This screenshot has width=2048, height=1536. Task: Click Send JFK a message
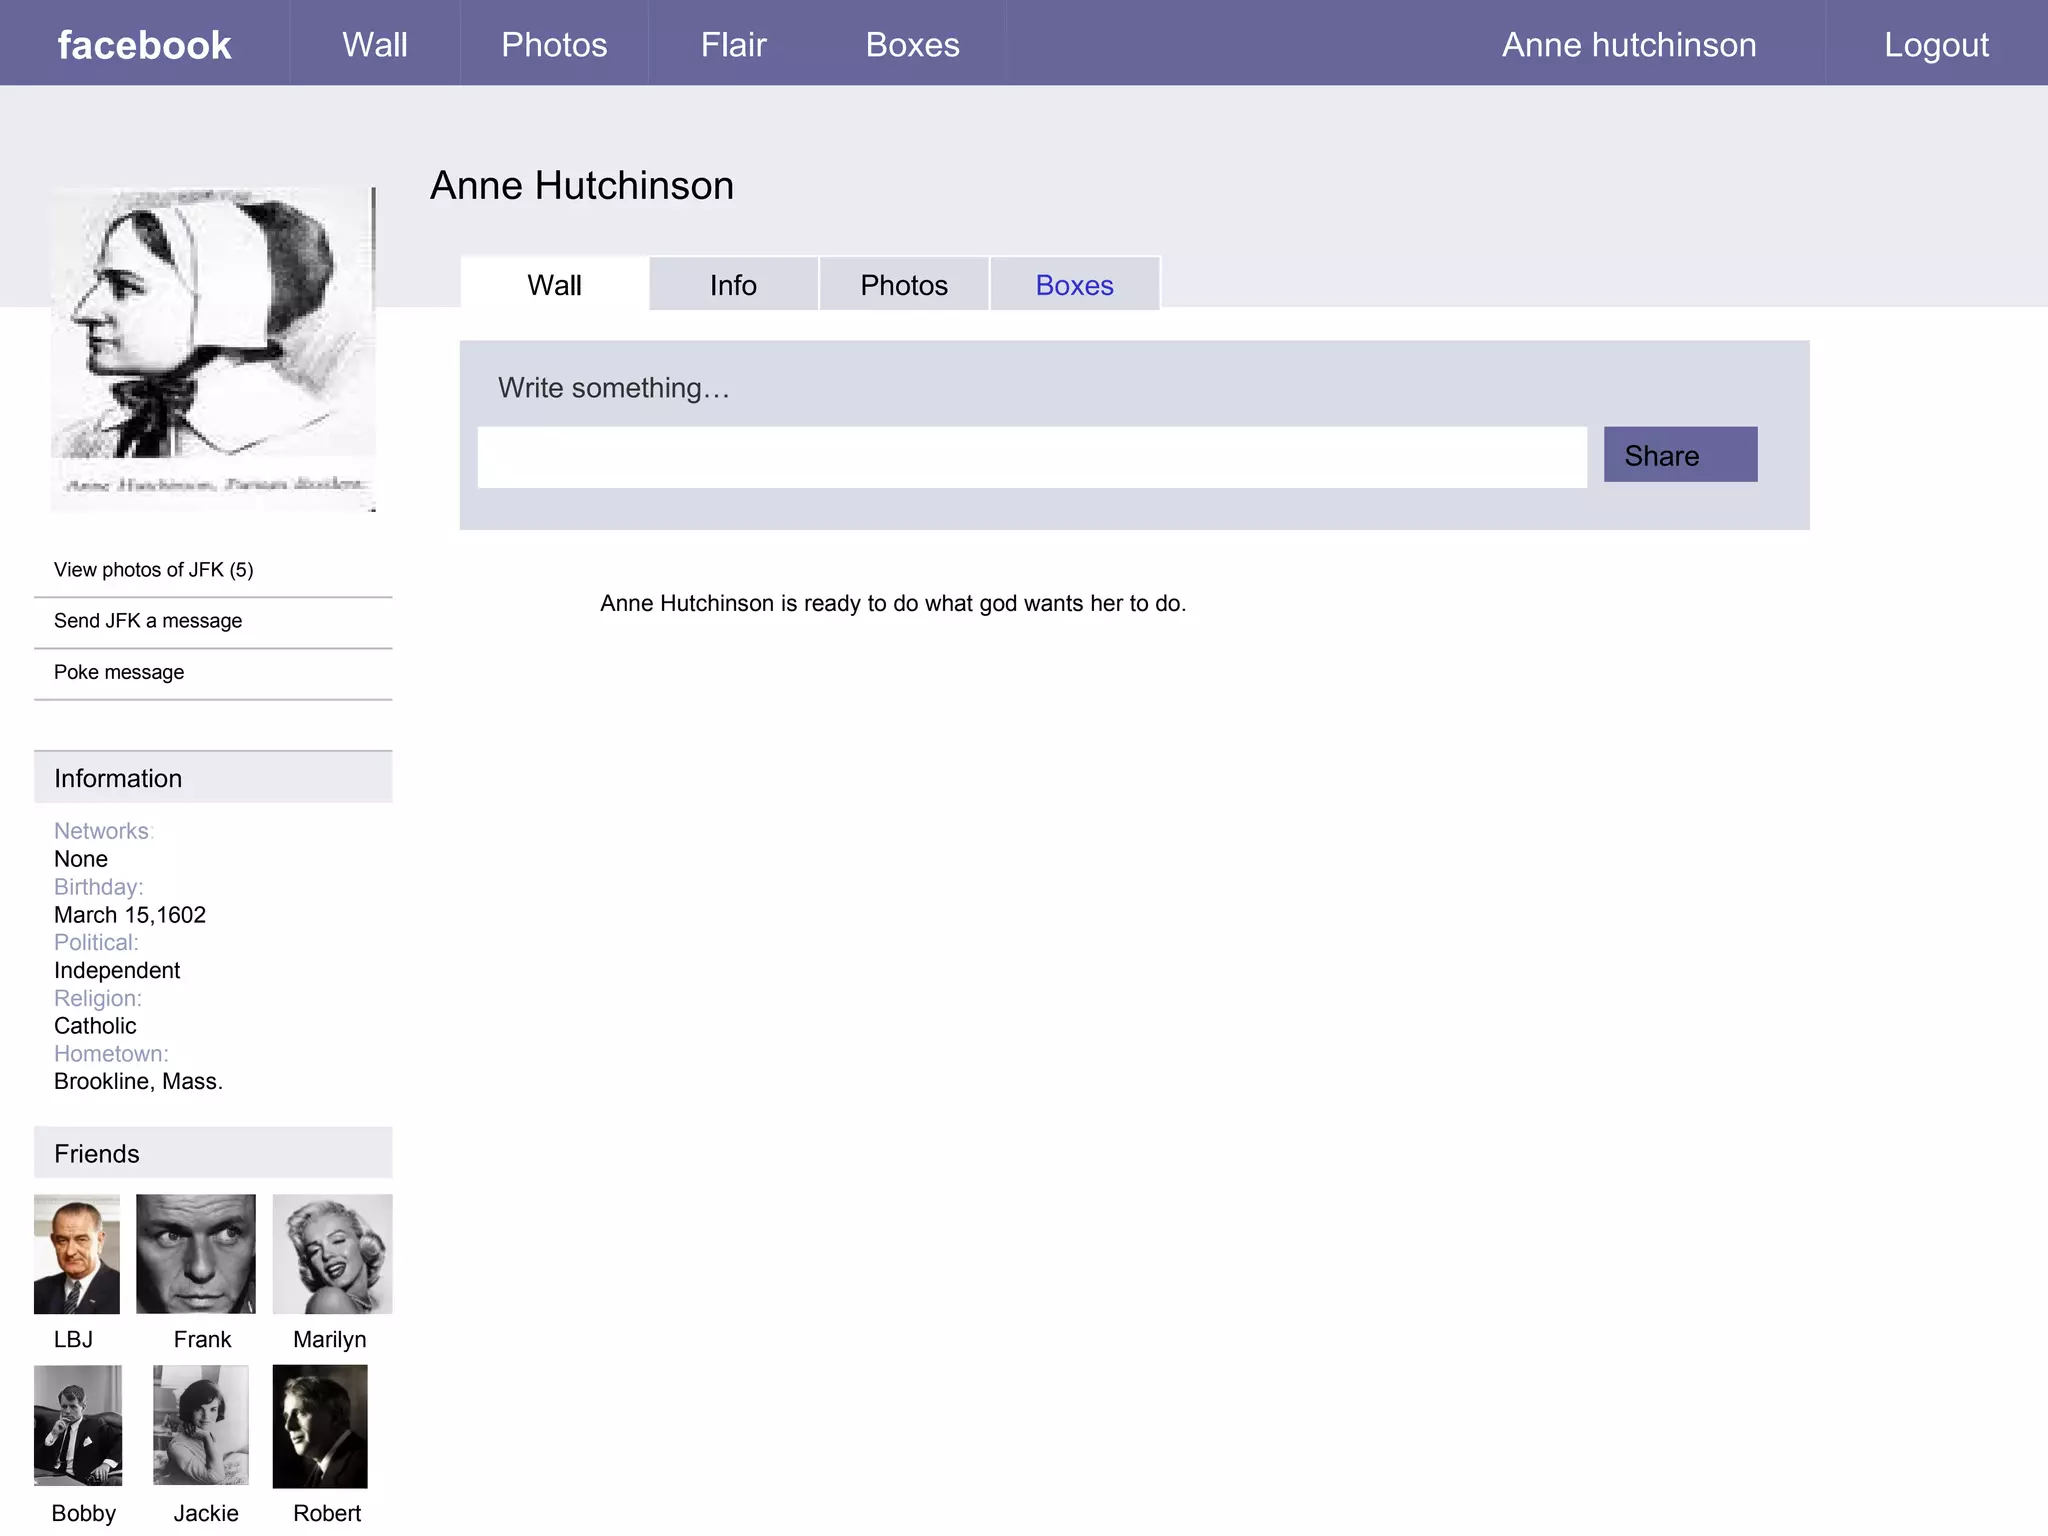point(148,621)
